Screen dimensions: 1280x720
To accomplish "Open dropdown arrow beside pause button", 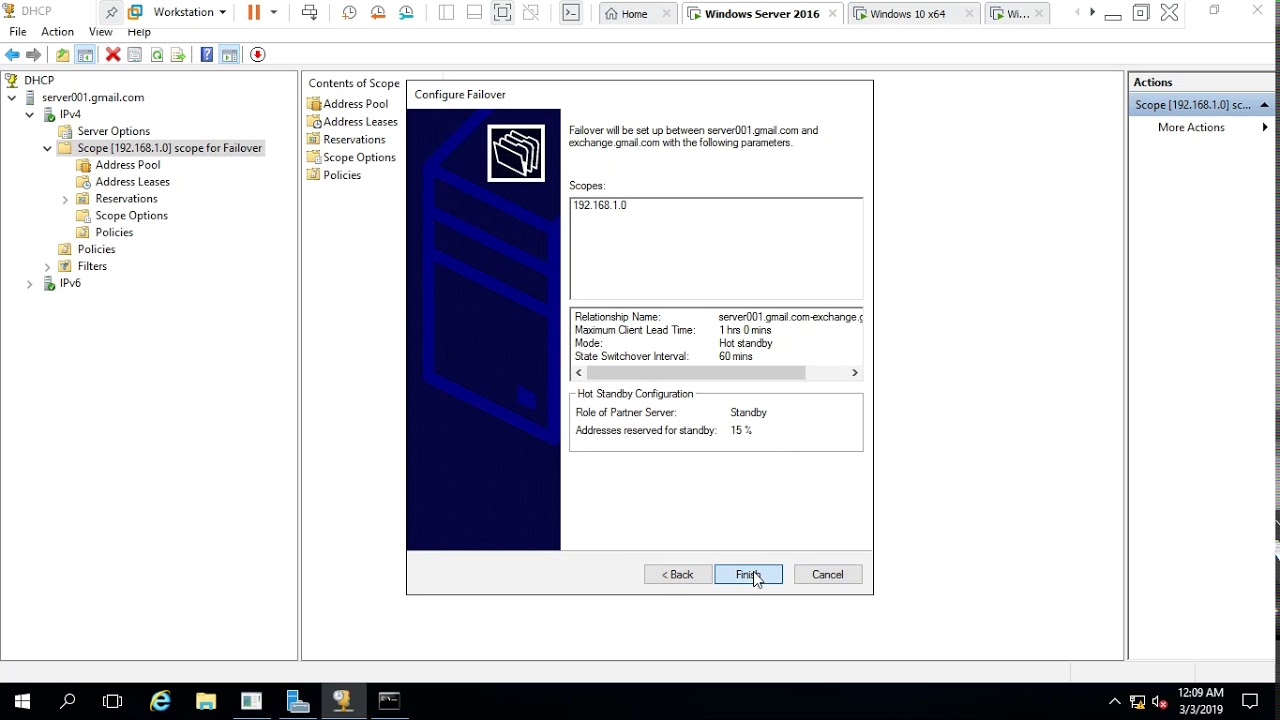I will tap(273, 13).
